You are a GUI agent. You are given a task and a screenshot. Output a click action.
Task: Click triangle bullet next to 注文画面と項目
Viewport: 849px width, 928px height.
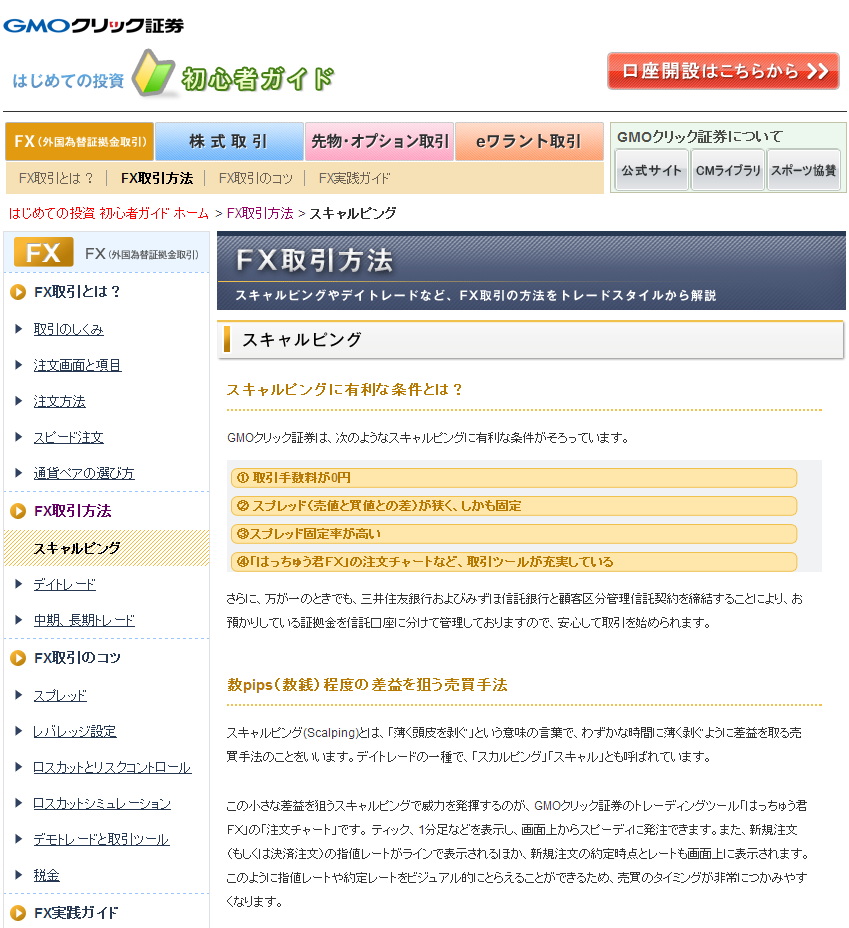[18, 365]
